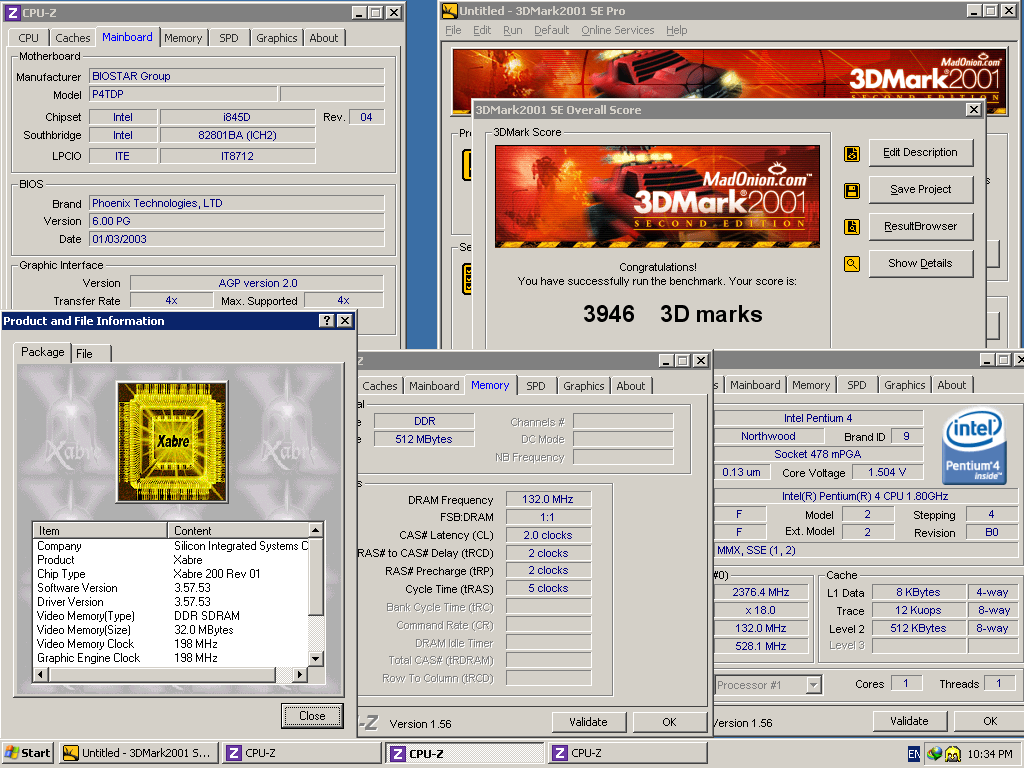Screen dimensions: 1024x768
Task: Open Graphics tab in the CPU-Z Memory window
Action: (x=583, y=386)
